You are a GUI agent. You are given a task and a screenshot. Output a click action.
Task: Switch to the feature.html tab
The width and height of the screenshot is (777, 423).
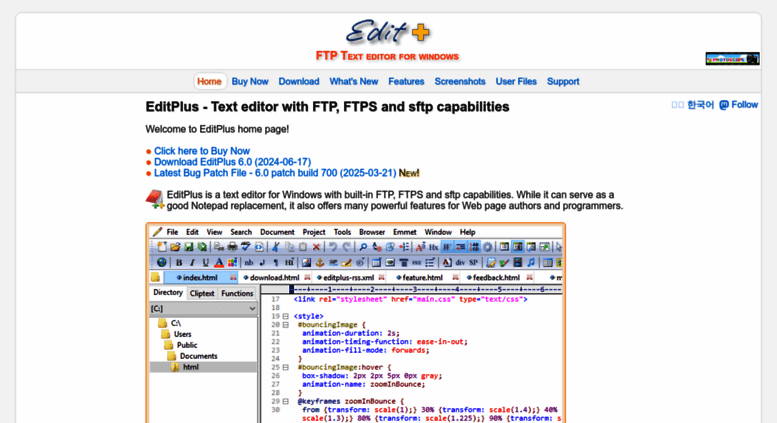422,277
